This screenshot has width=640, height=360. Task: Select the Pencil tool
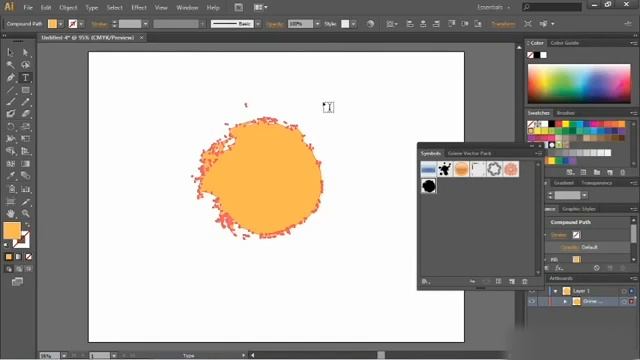pyautogui.click(x=25, y=102)
